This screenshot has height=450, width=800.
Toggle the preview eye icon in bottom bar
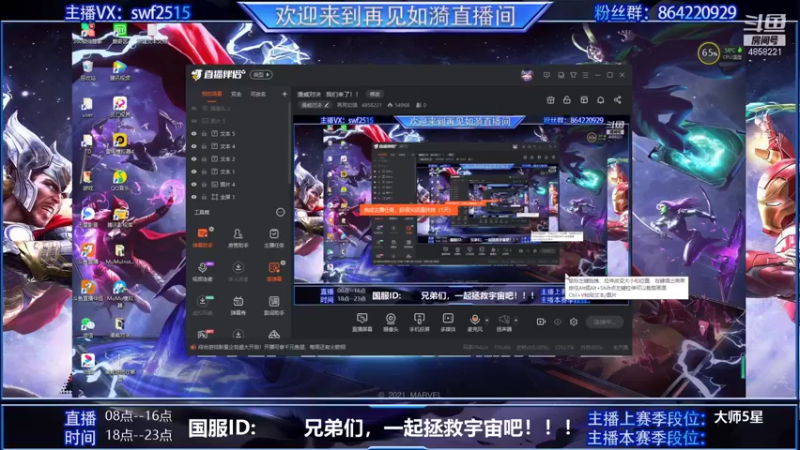coord(558,322)
